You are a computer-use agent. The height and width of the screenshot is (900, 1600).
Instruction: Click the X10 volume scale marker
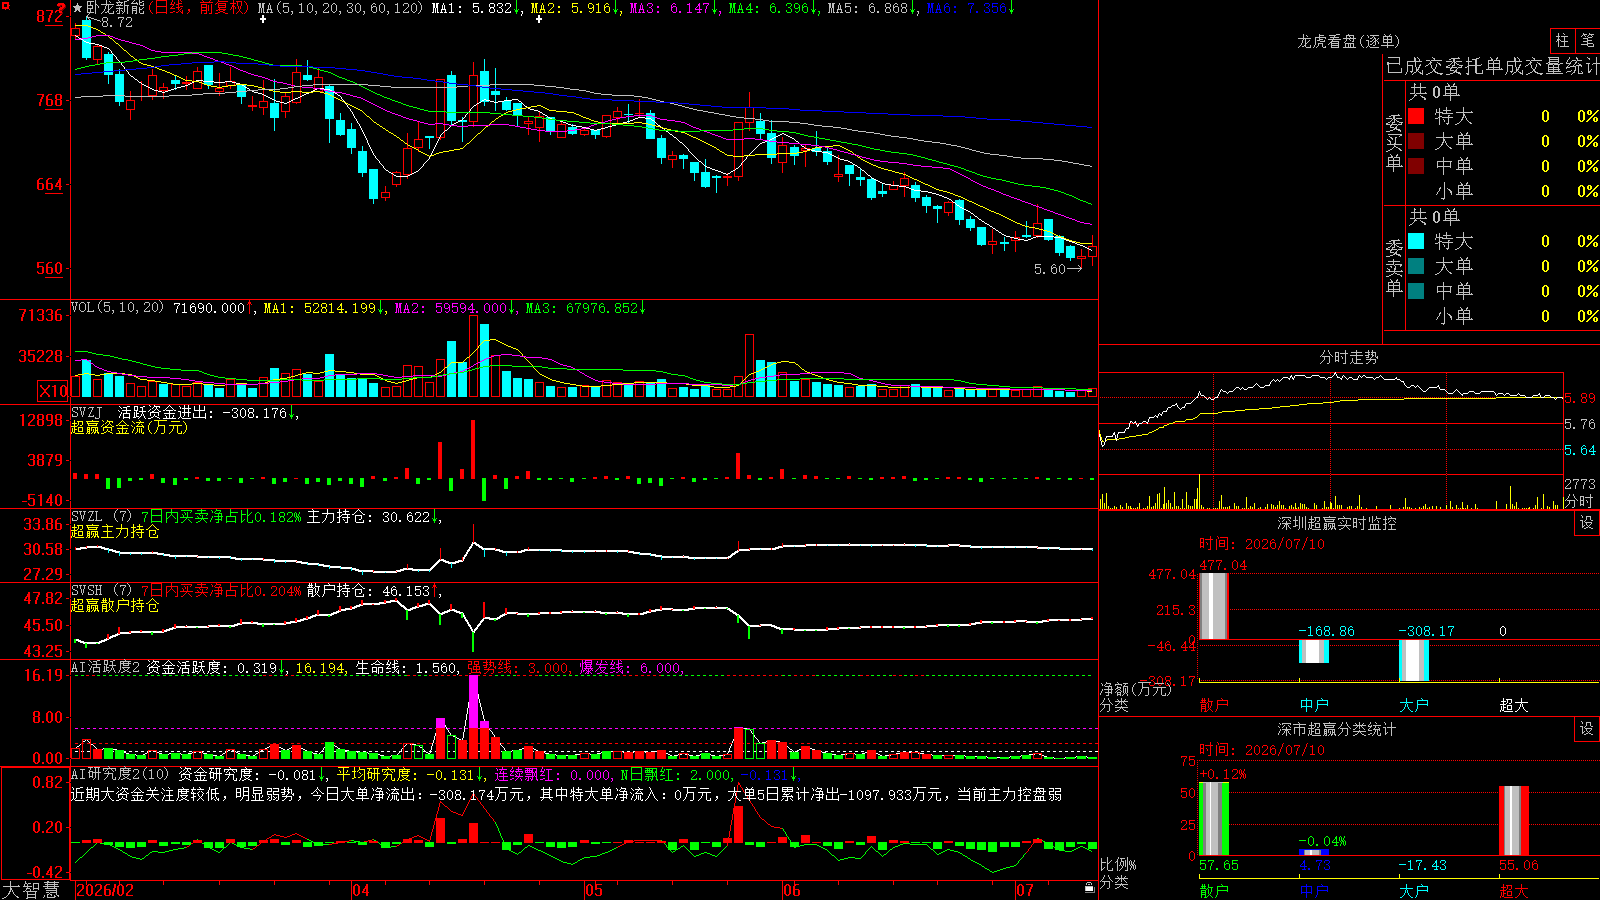[x=53, y=391]
